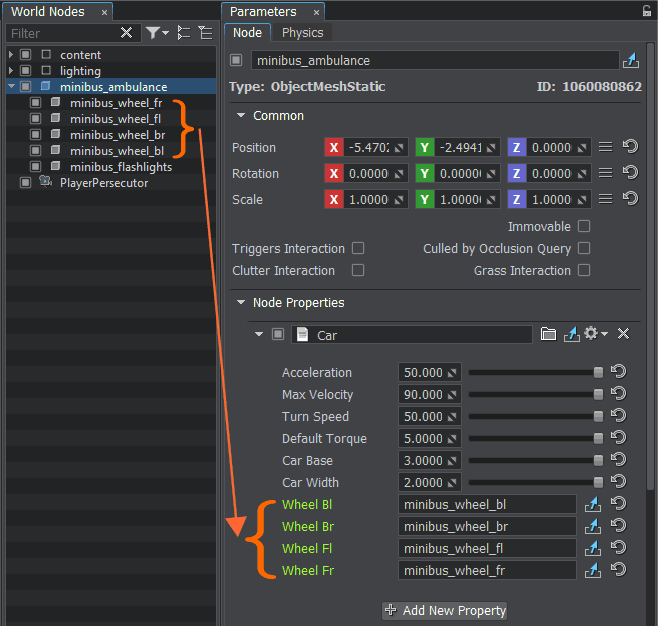
Task: Switch to the Physics tab
Action: [x=302, y=33]
